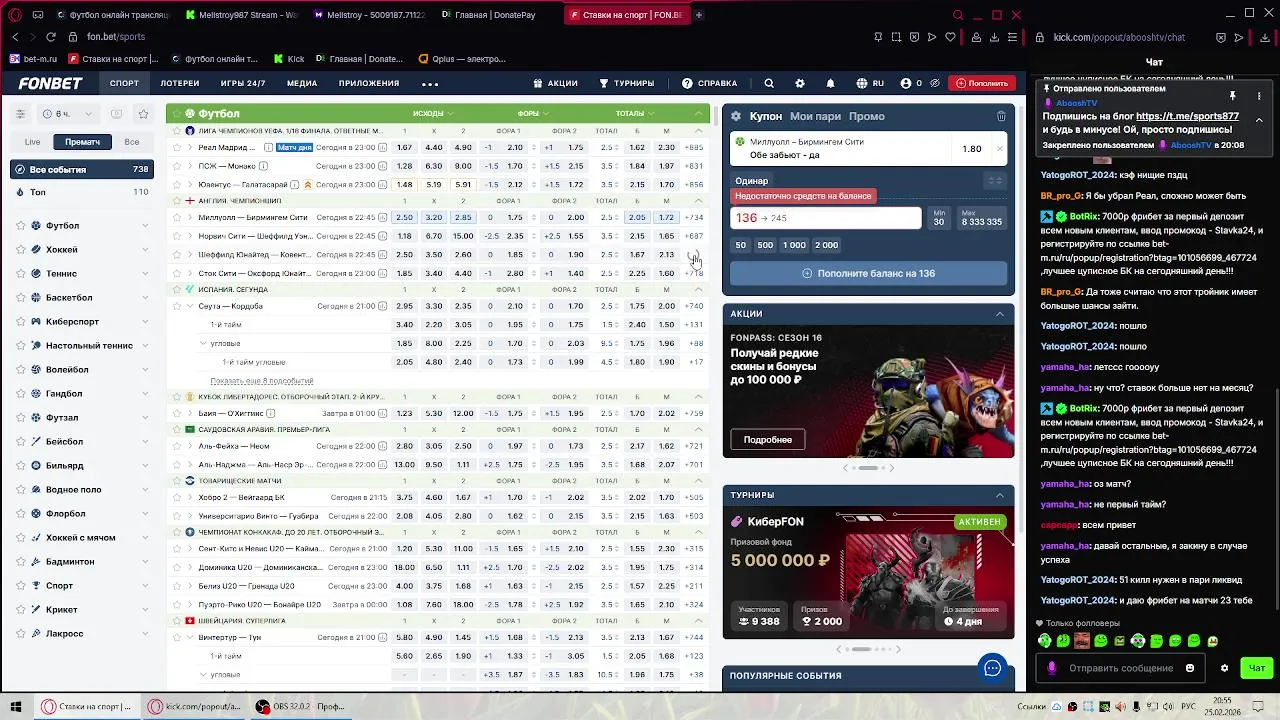Click FONBET logo
Viewport: 1280px width, 720px height.
pyautogui.click(x=50, y=83)
